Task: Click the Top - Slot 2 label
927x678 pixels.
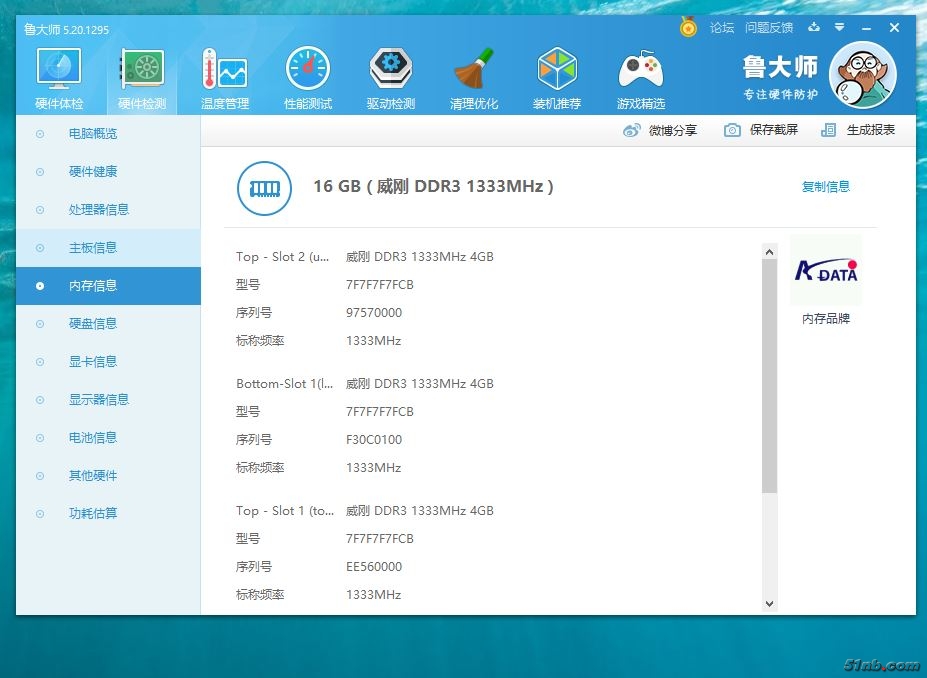Action: (x=283, y=257)
